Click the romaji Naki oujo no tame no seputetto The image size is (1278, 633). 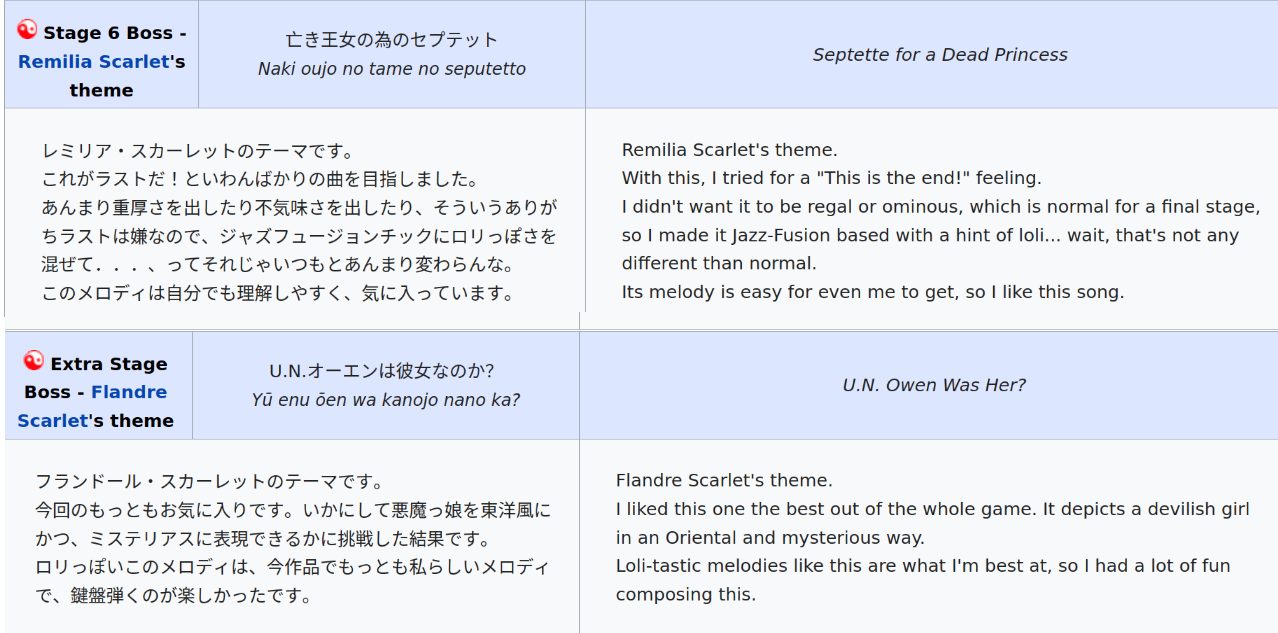click(x=392, y=69)
